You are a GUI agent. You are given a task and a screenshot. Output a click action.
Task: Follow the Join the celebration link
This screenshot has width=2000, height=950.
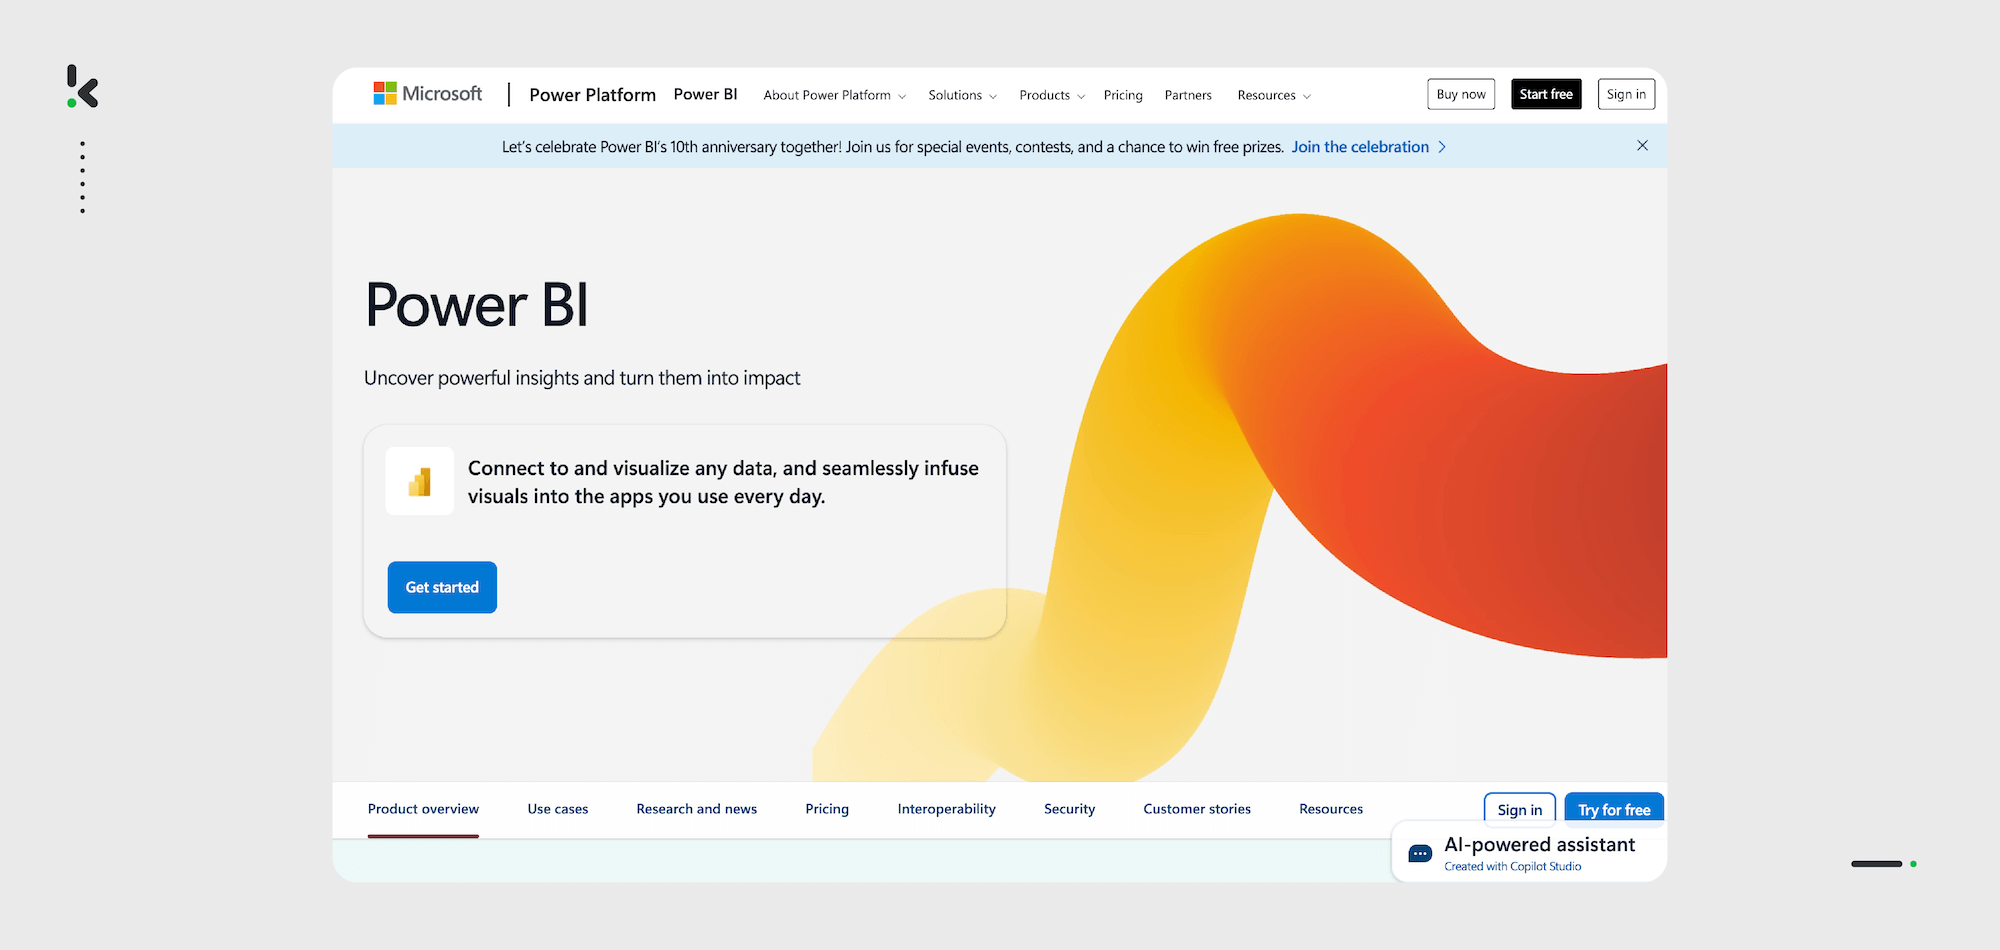(1360, 147)
